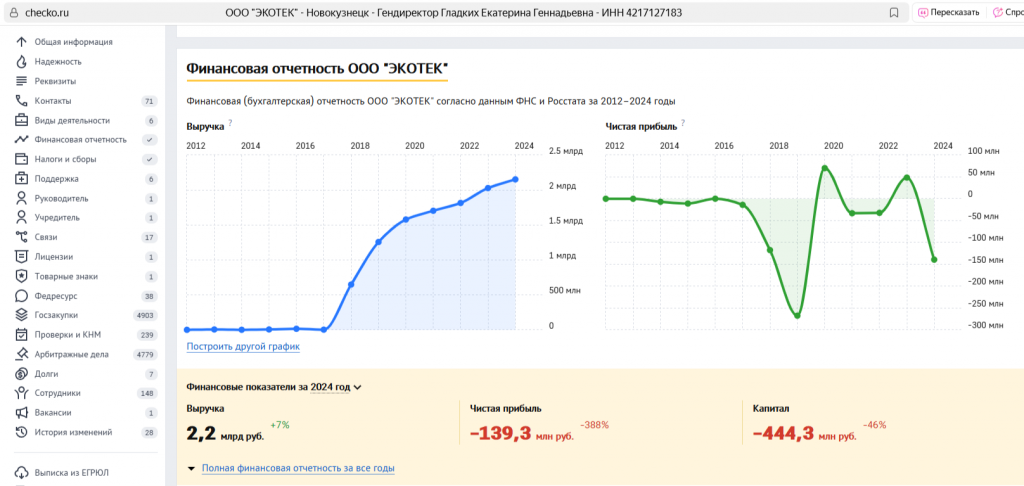Click the cart icon beside Госзакупки
1024x486 pixels.
[x=21, y=315]
